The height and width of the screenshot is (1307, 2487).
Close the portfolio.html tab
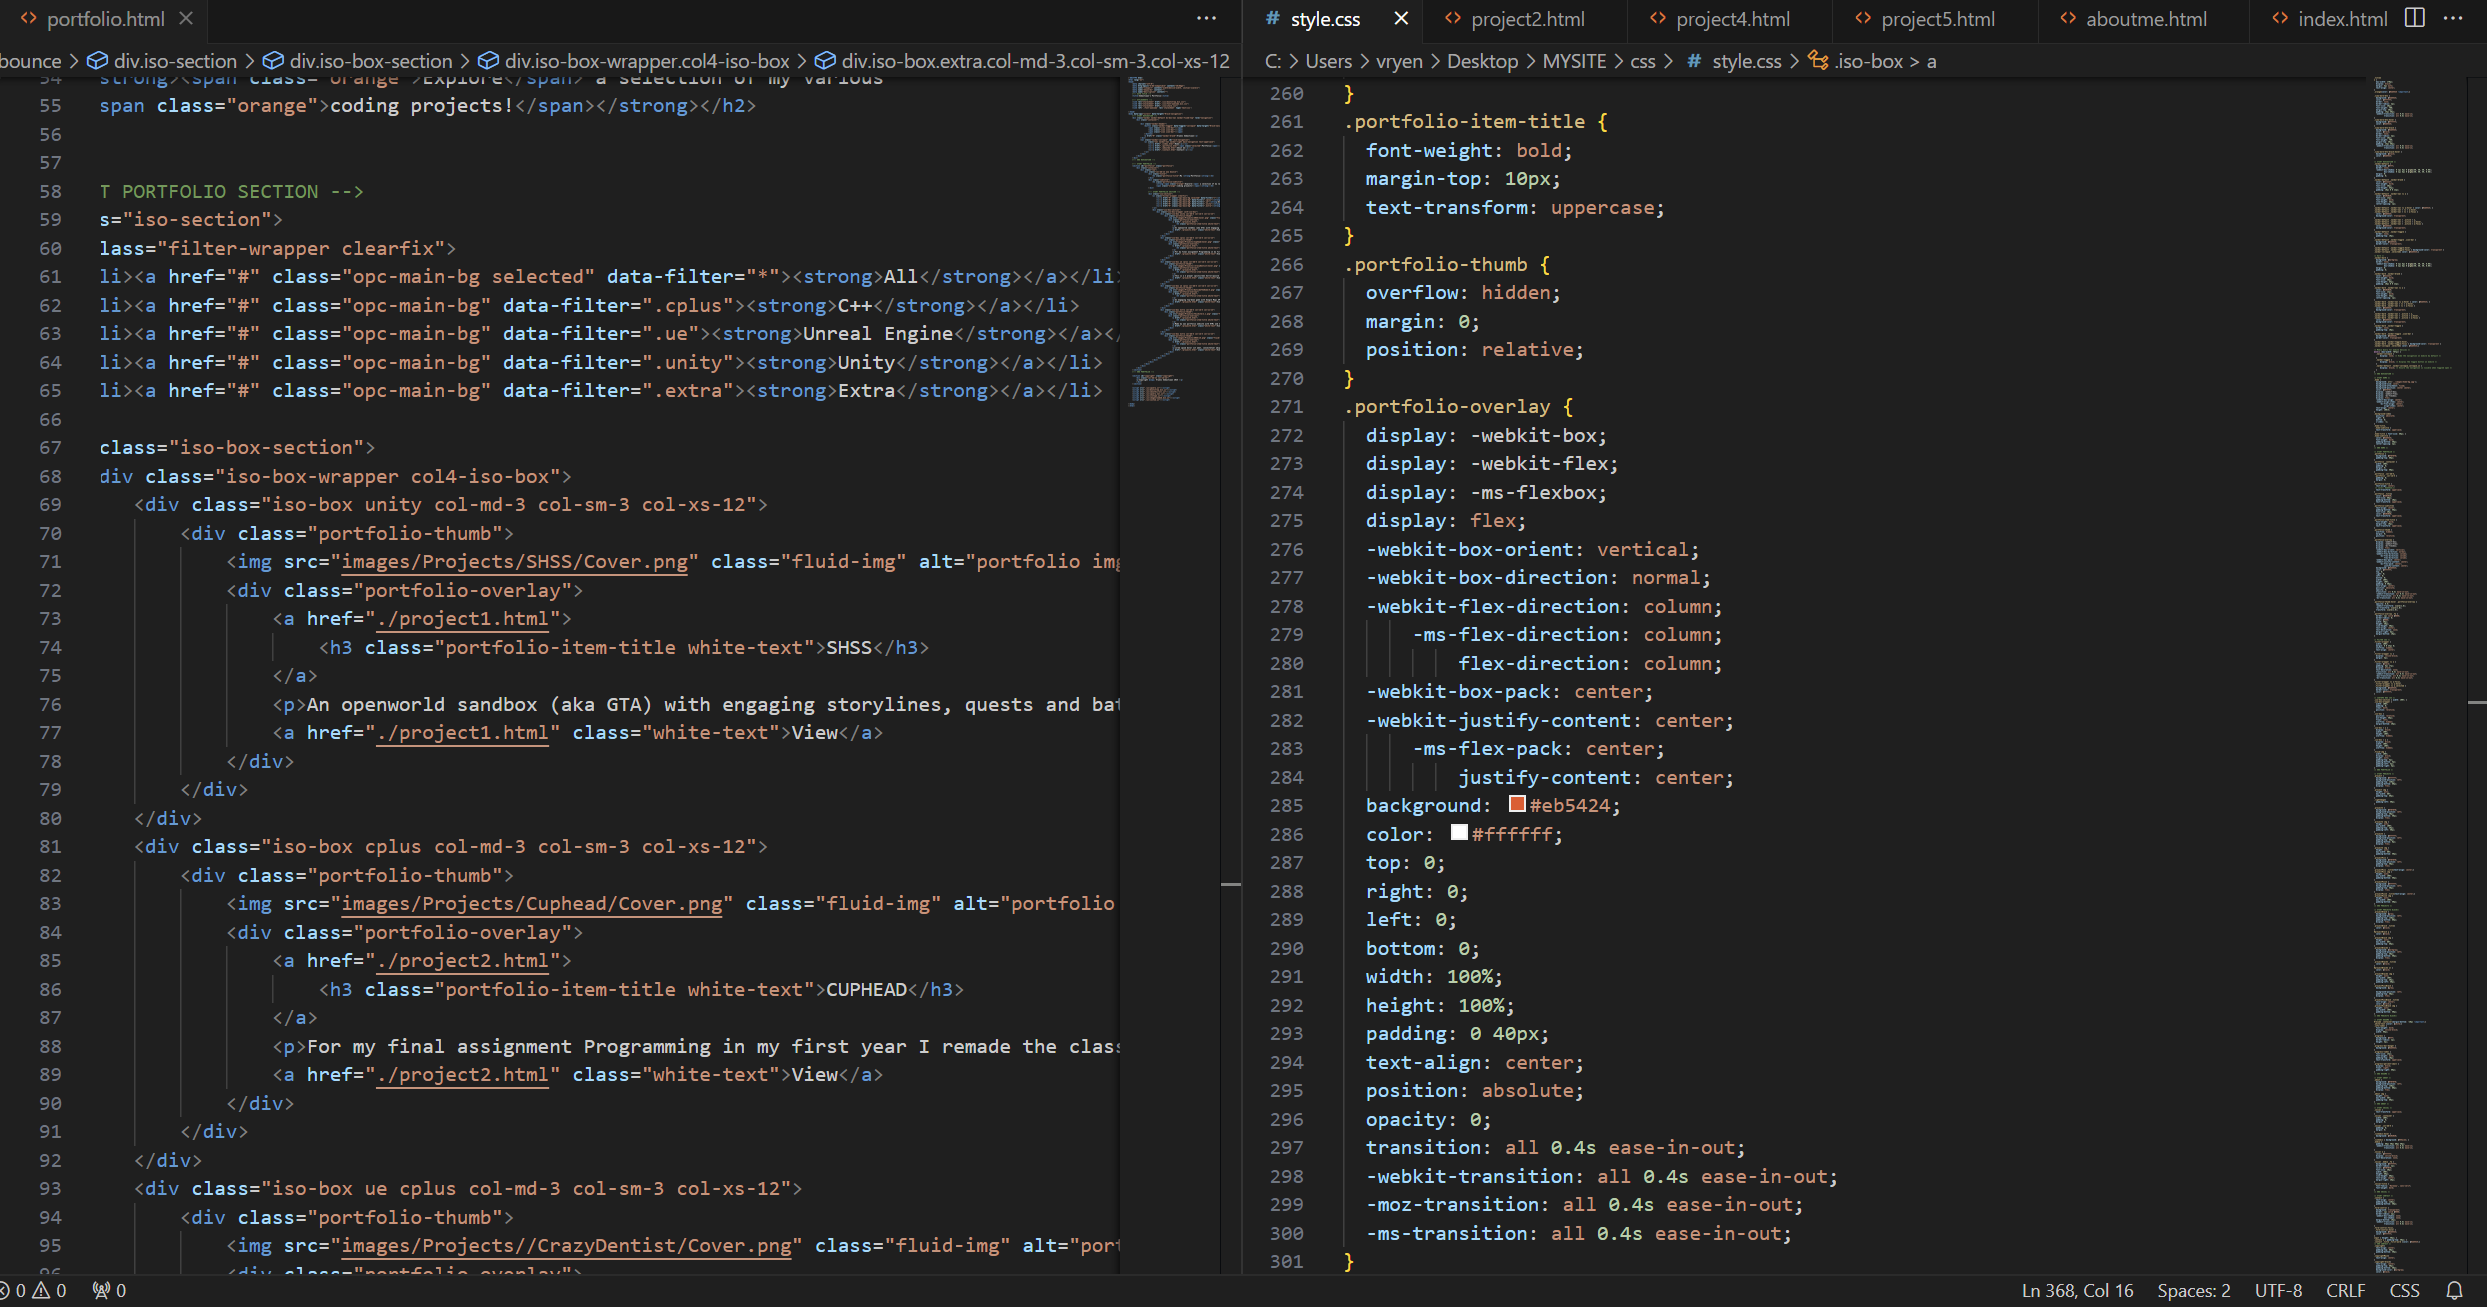(x=186, y=19)
